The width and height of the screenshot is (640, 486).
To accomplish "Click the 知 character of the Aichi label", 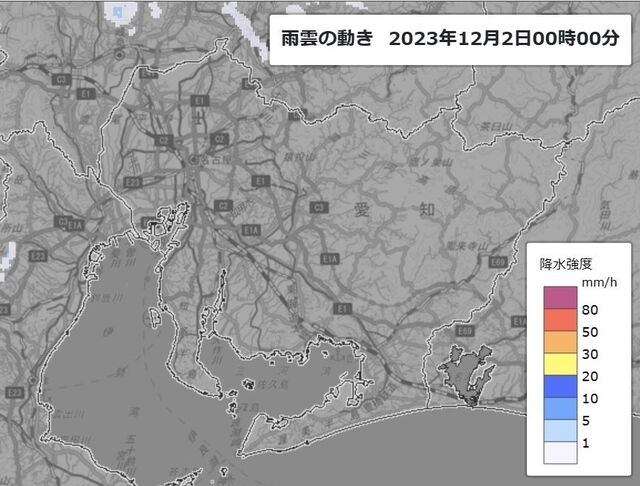I will 427,209.
